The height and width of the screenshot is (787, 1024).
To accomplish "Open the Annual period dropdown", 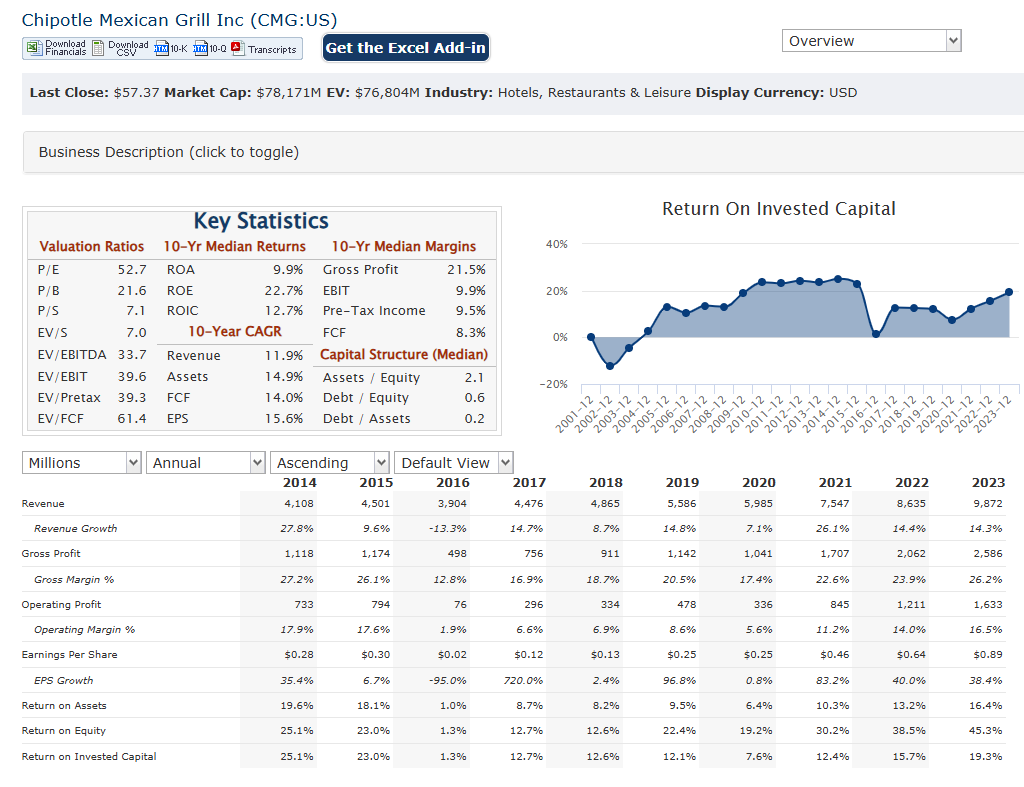I will coord(206,463).
